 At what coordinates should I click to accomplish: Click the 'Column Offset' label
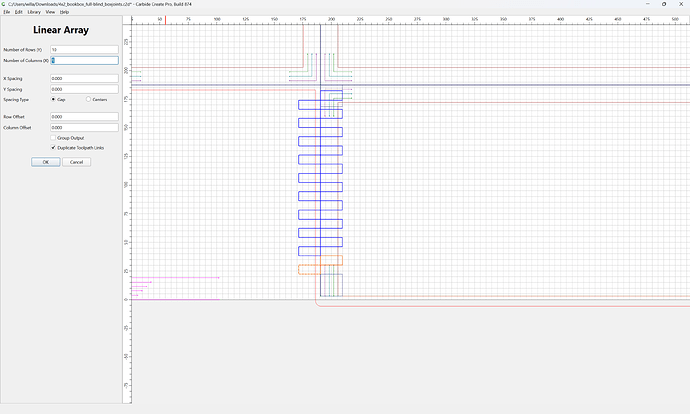tap(17, 128)
